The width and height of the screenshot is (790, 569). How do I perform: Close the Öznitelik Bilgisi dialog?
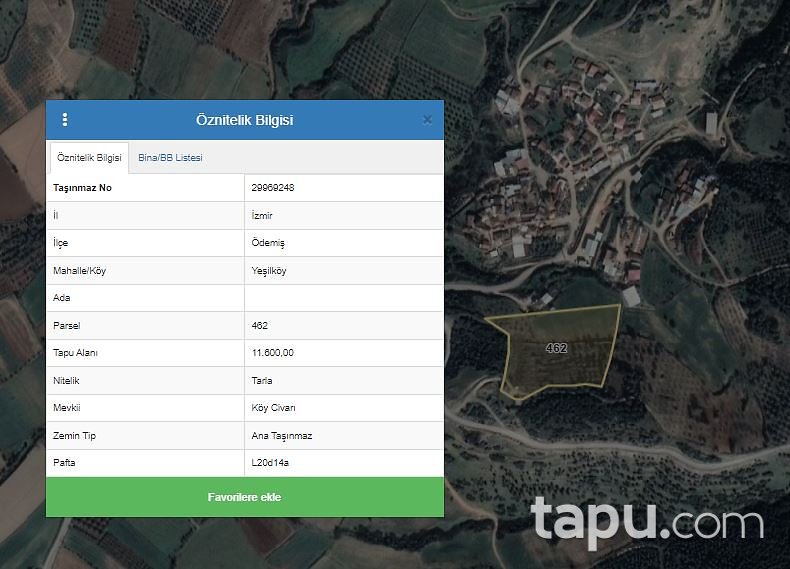[427, 120]
